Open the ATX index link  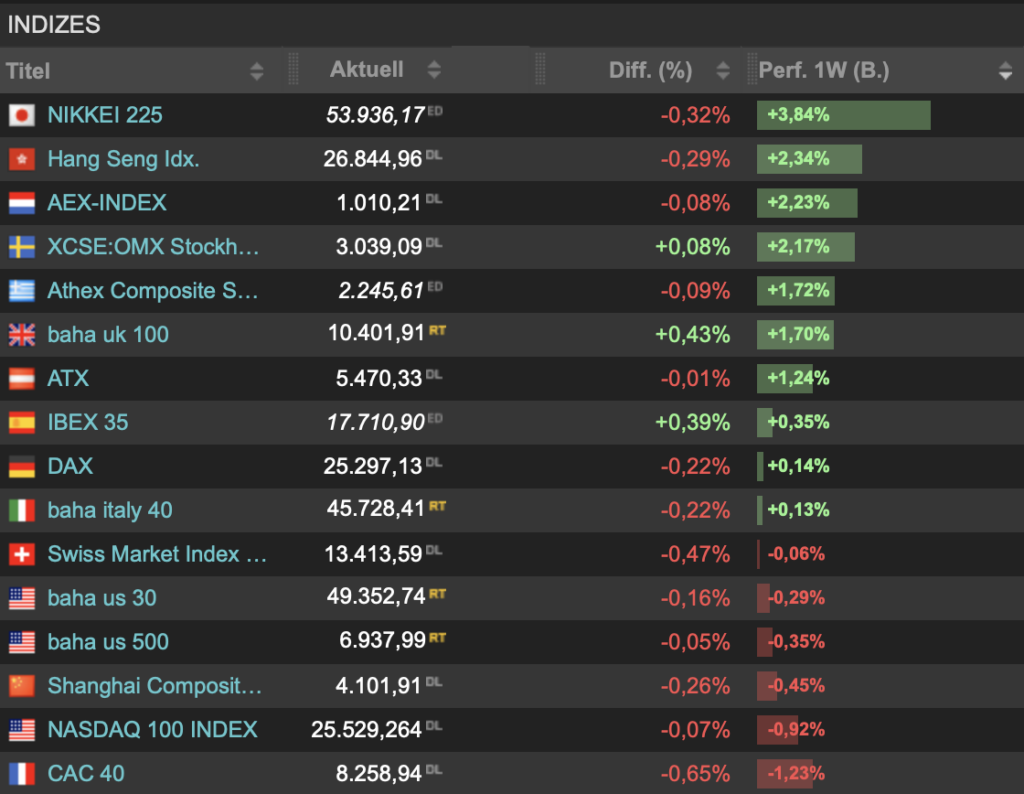point(68,378)
